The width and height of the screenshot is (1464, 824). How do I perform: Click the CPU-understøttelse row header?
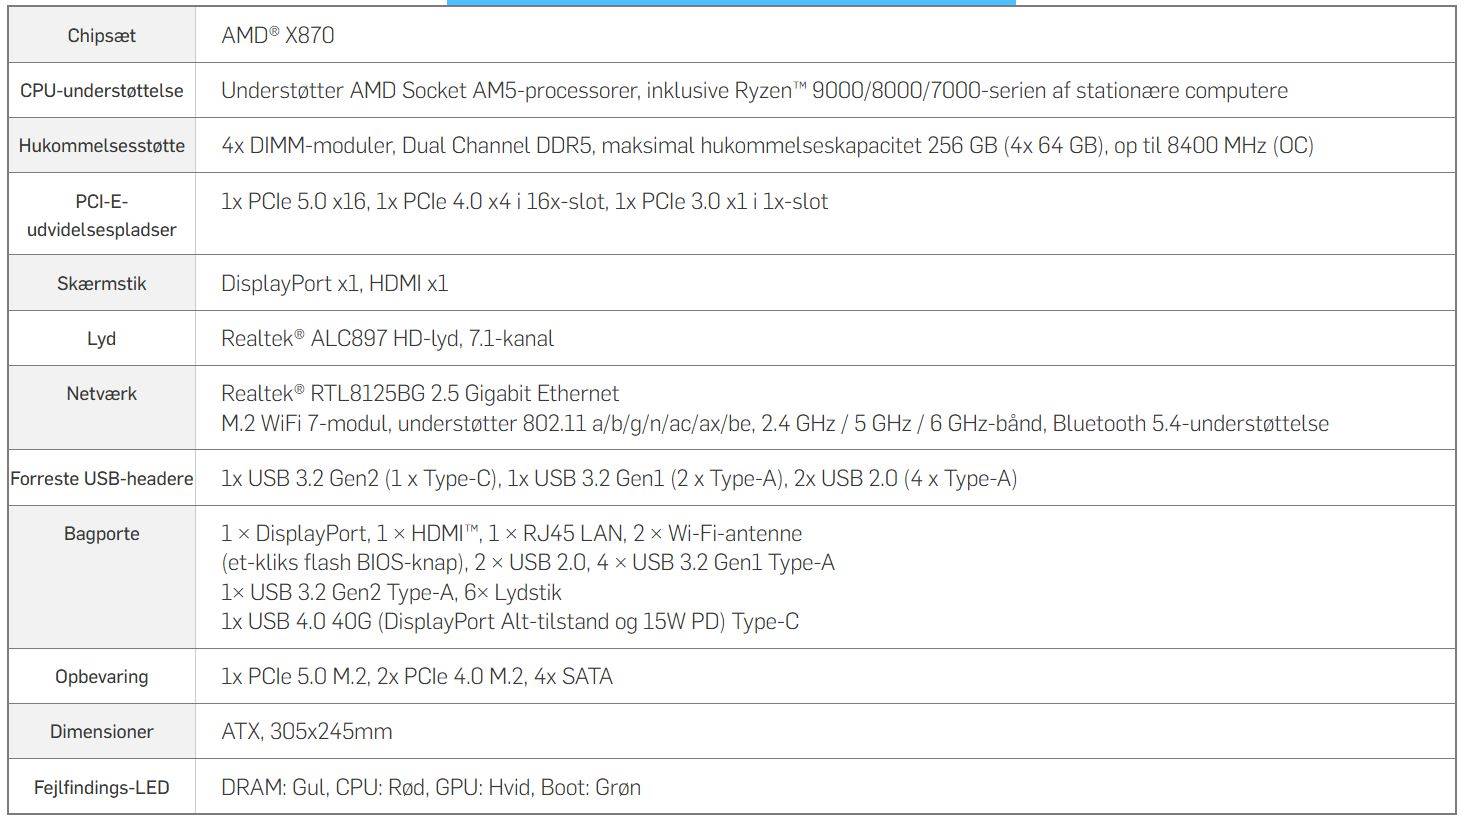pyautogui.click(x=101, y=91)
